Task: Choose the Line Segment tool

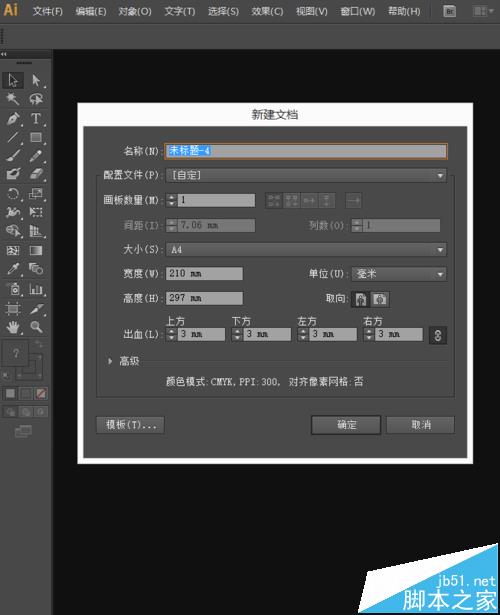Action: pyautogui.click(x=13, y=137)
